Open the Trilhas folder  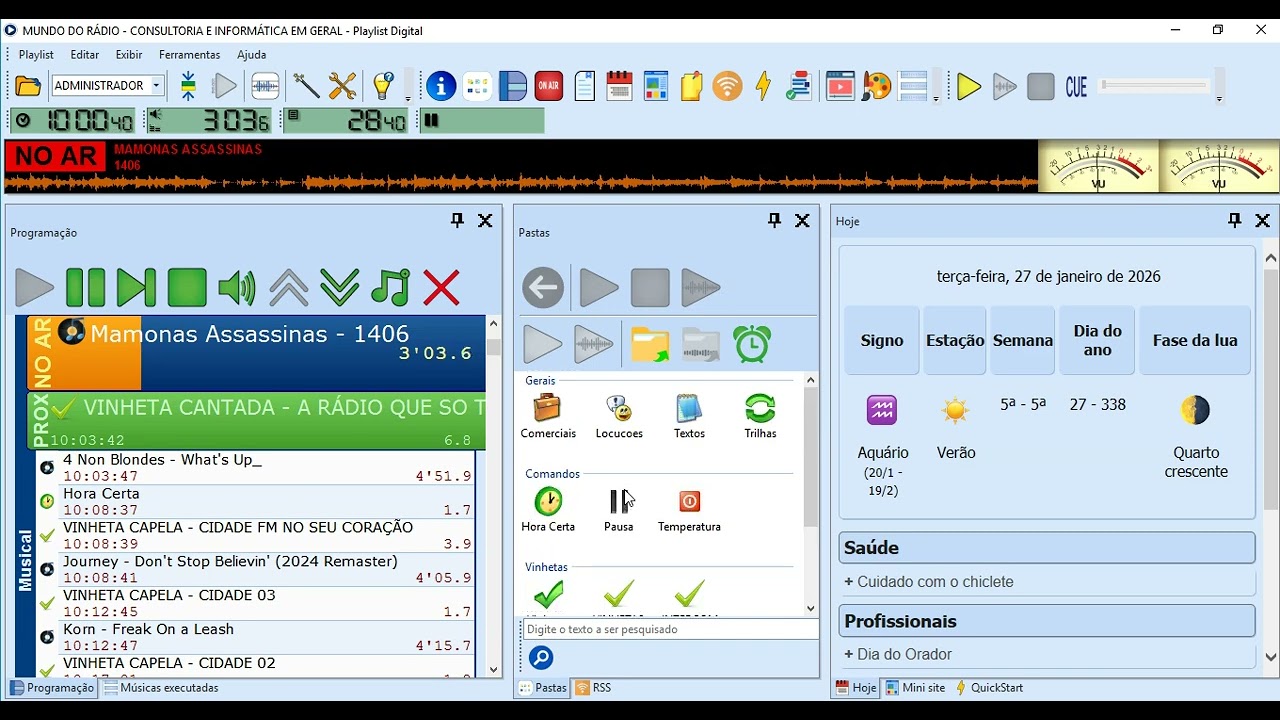(x=760, y=416)
